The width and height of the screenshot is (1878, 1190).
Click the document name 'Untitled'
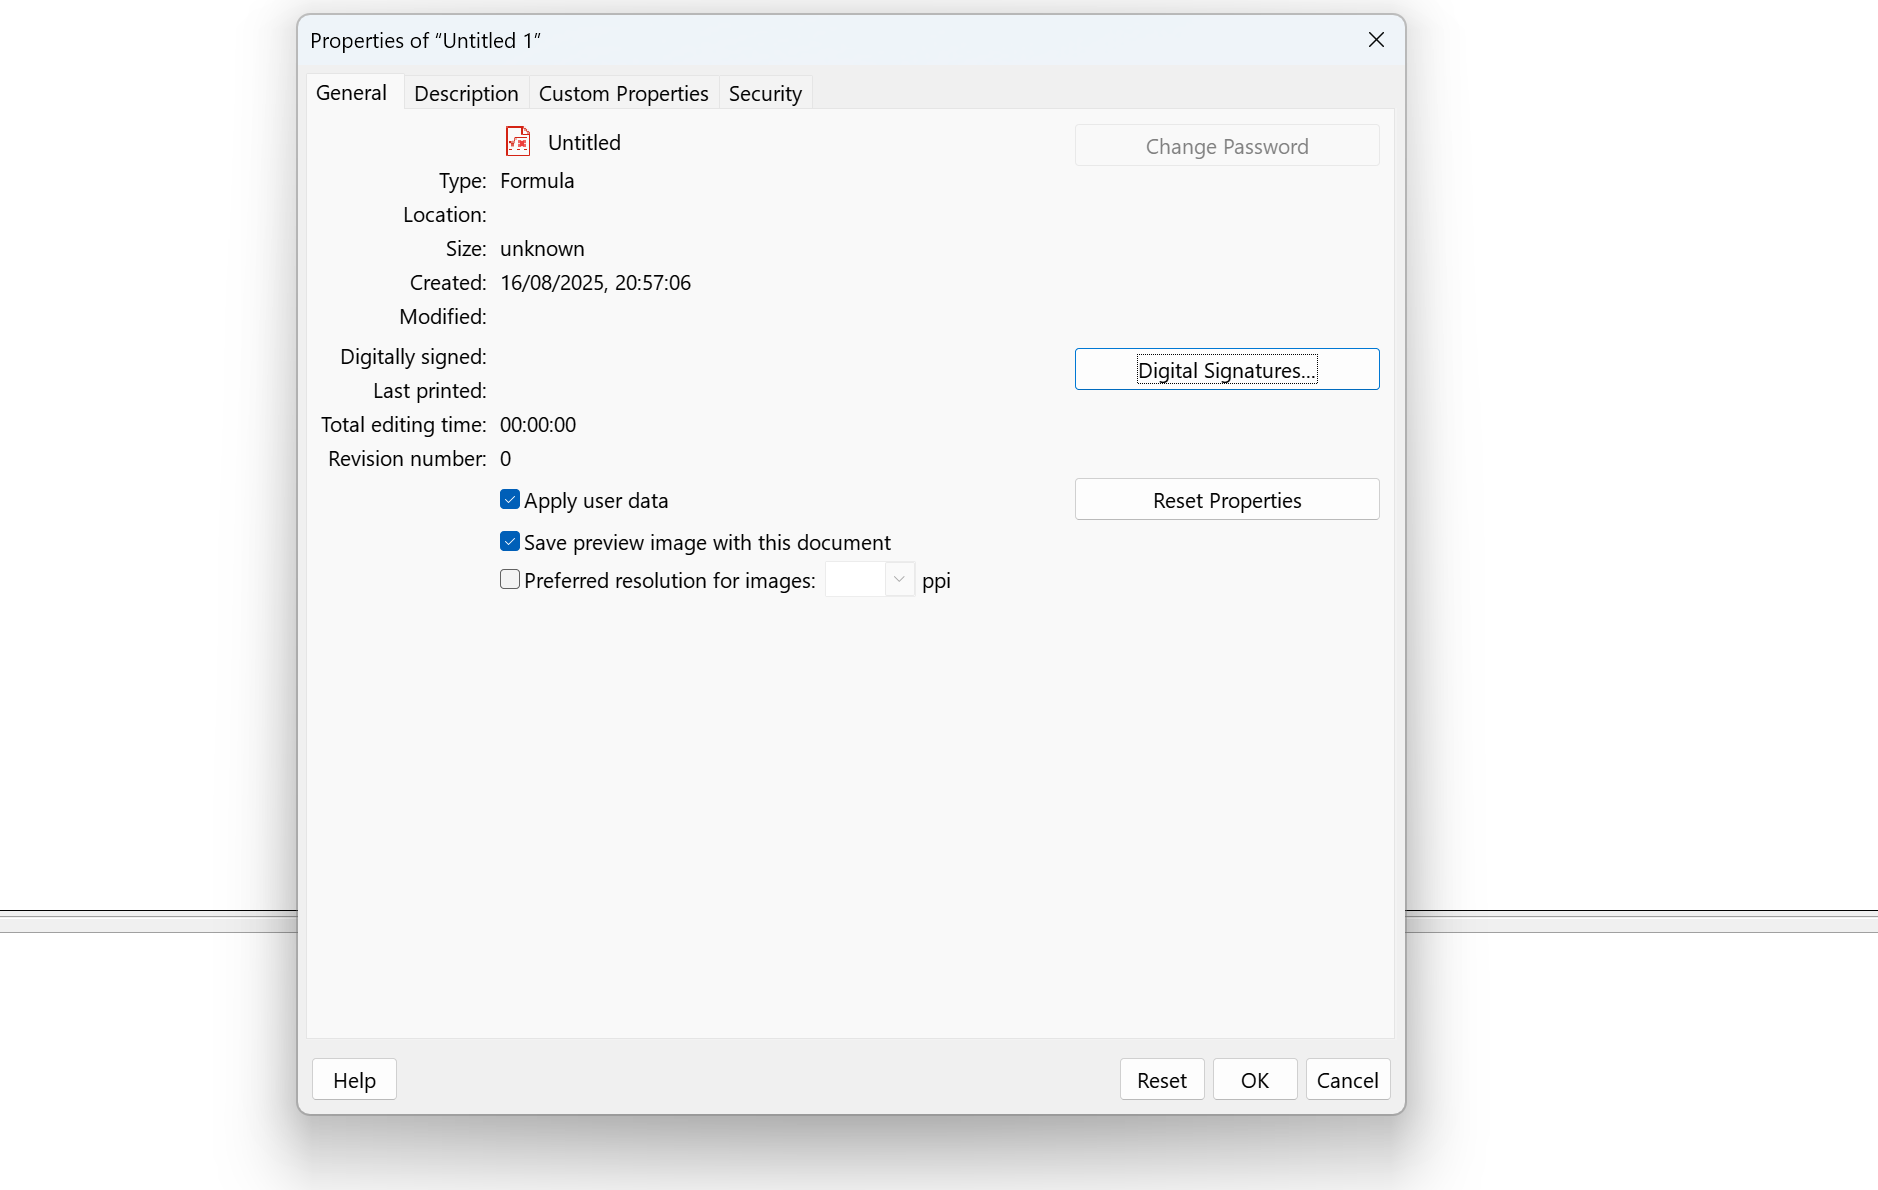pos(584,143)
